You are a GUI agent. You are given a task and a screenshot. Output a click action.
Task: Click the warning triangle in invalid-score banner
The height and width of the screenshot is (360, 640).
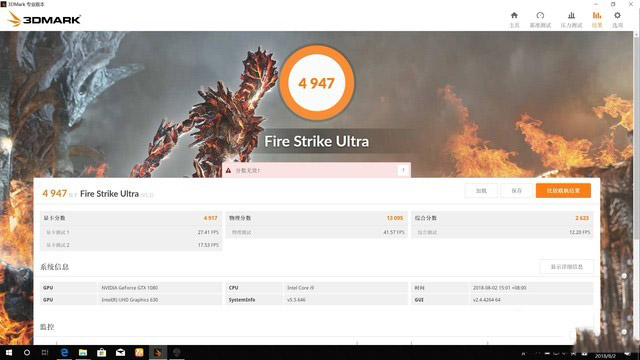pos(228,170)
